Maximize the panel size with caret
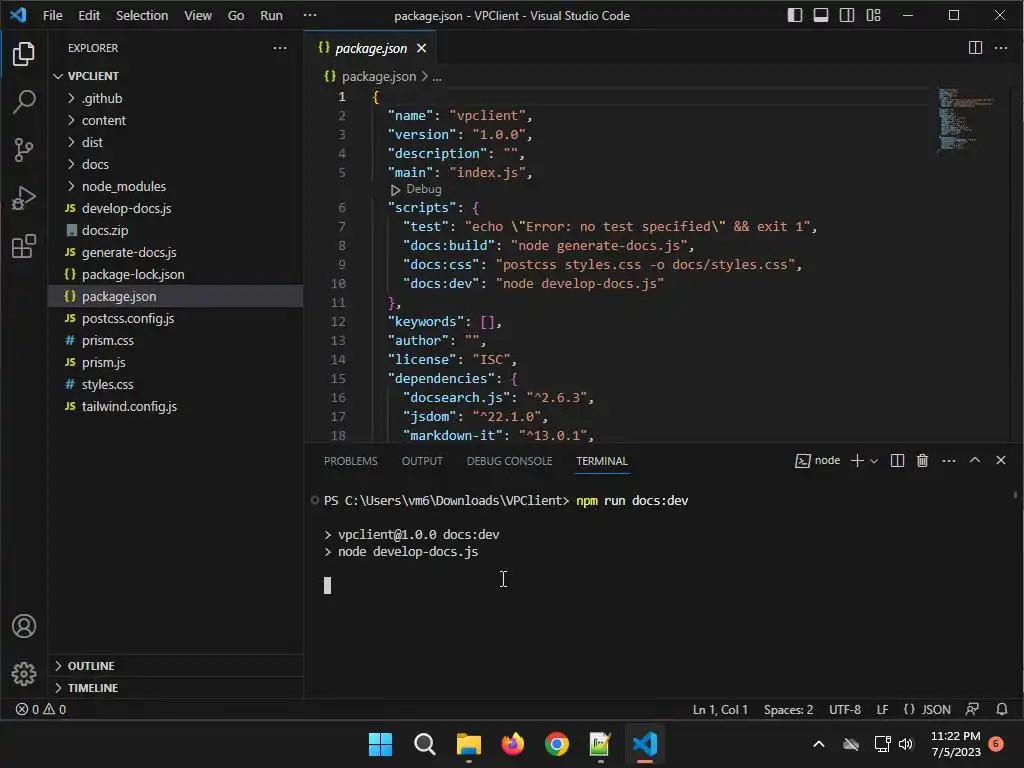1024x768 pixels. pyautogui.click(x=975, y=460)
